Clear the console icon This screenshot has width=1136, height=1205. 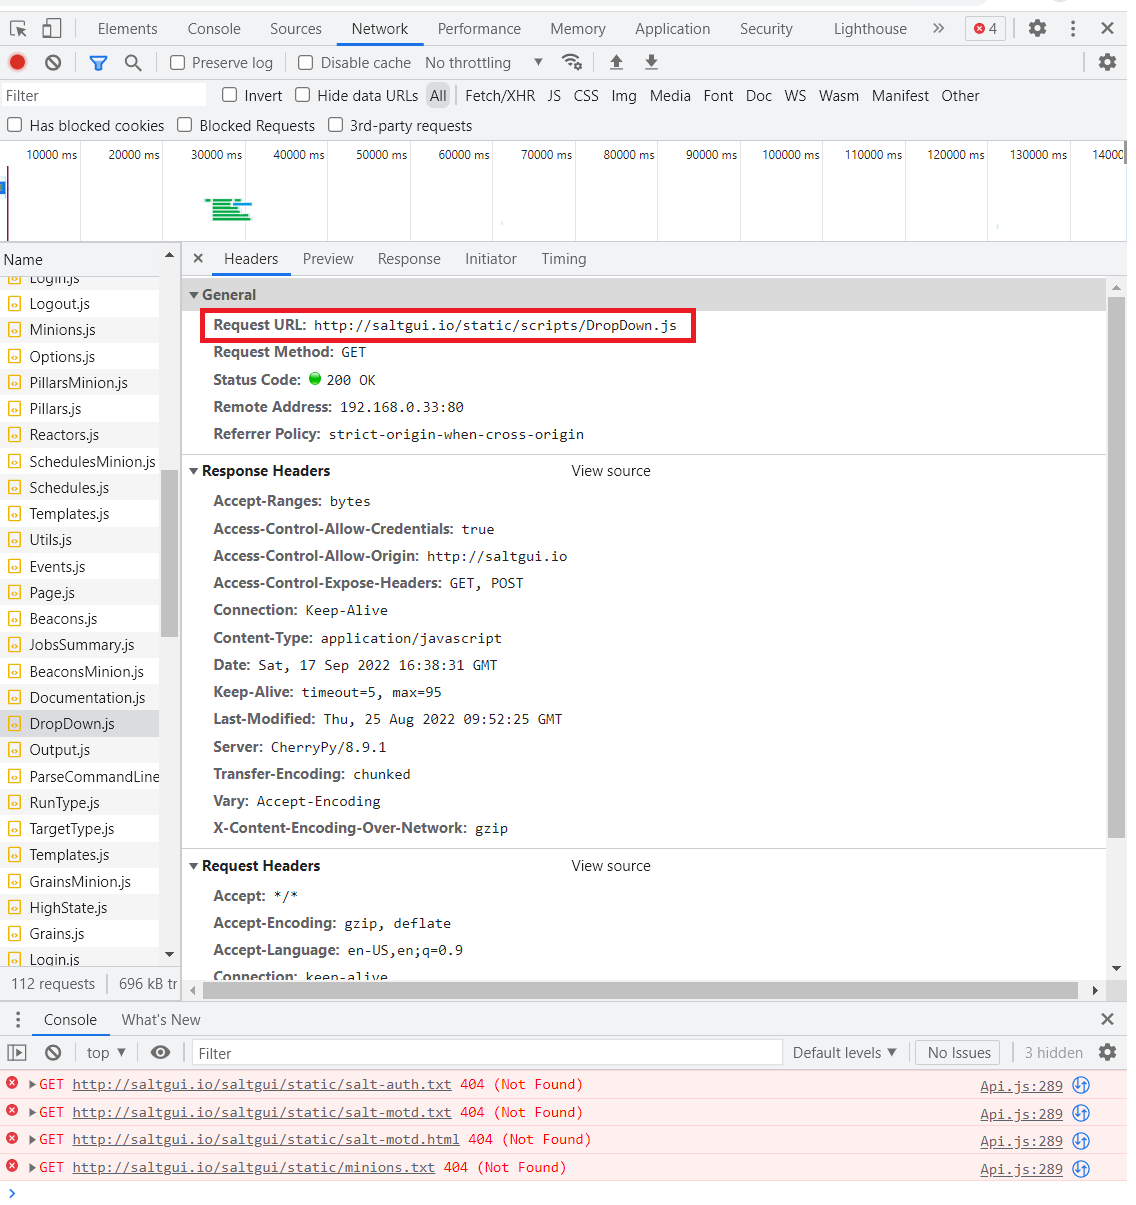(x=53, y=1052)
